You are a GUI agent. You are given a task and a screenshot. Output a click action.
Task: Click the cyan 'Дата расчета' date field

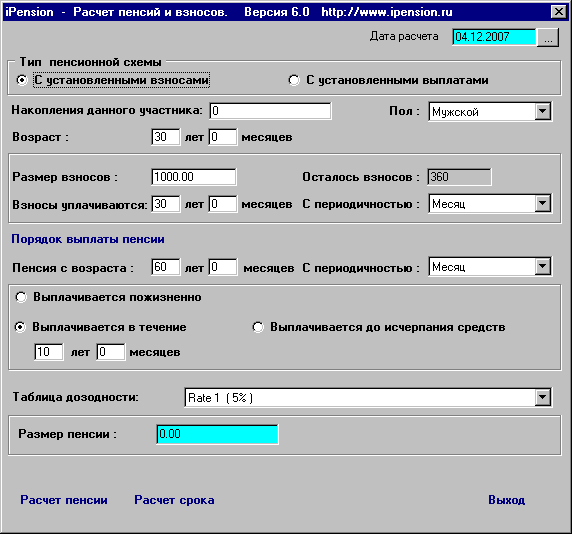[494, 37]
